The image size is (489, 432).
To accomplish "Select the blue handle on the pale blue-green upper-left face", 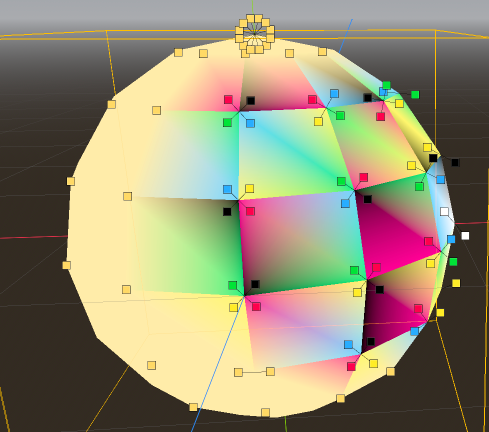I will point(227,189).
